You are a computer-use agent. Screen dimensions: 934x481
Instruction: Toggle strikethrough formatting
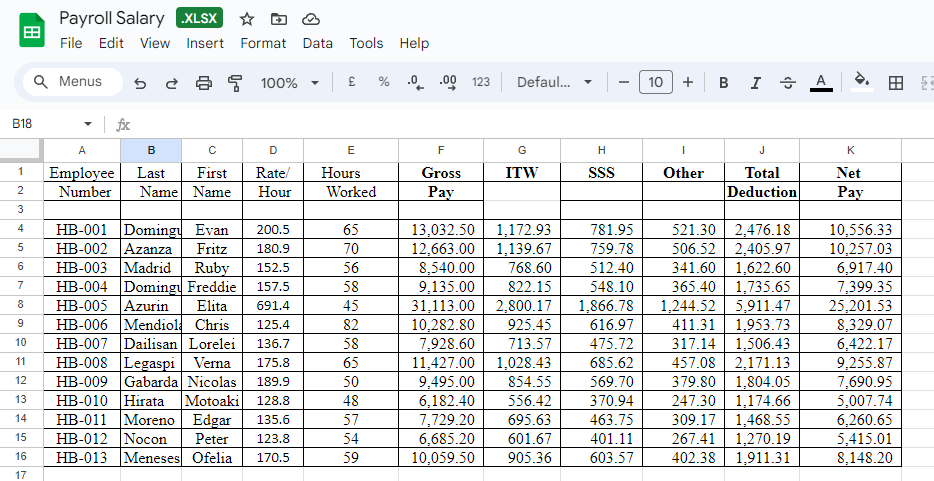point(787,83)
